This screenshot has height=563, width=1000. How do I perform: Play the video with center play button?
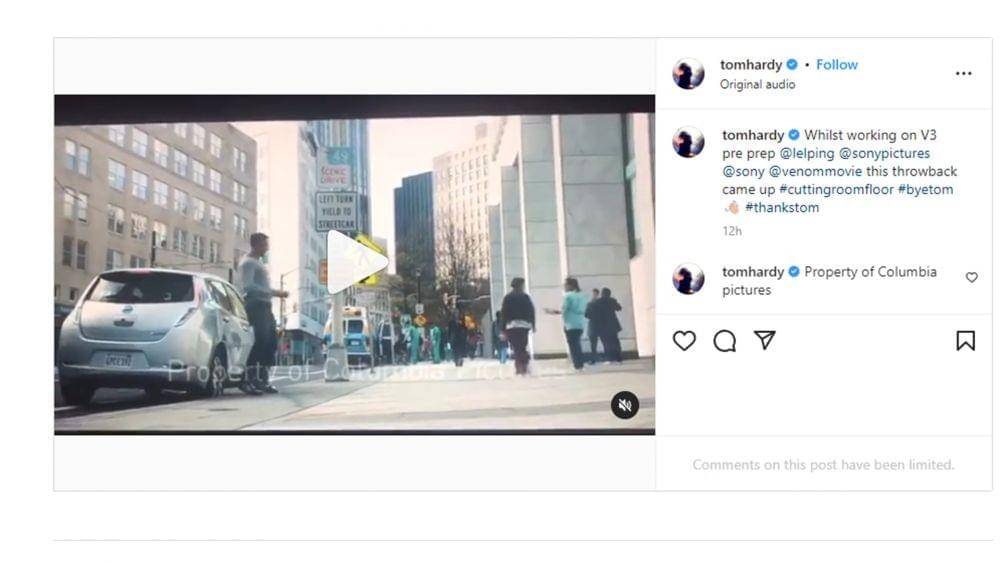click(355, 263)
